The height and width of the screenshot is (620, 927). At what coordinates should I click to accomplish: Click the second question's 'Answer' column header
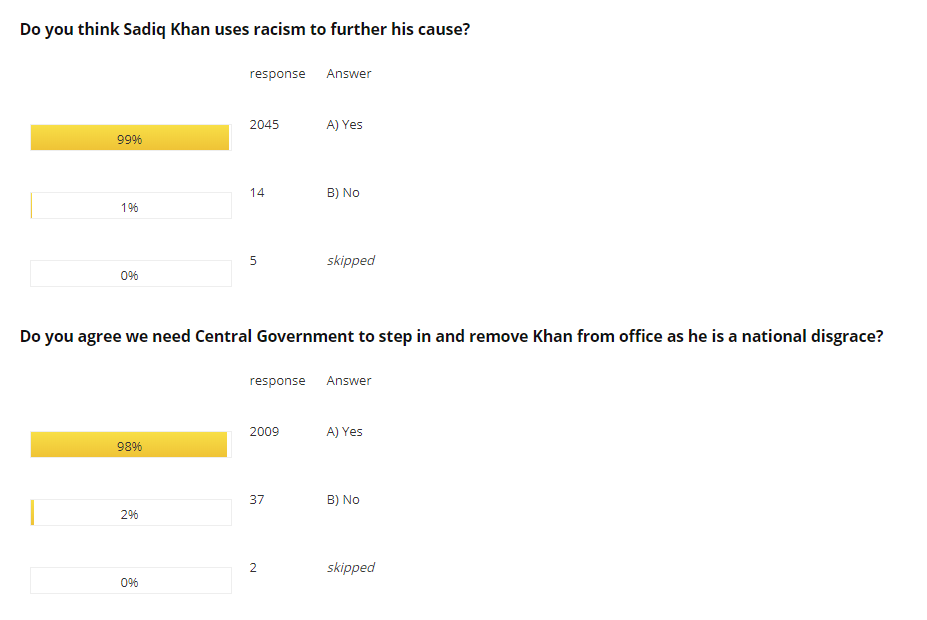pyautogui.click(x=349, y=381)
